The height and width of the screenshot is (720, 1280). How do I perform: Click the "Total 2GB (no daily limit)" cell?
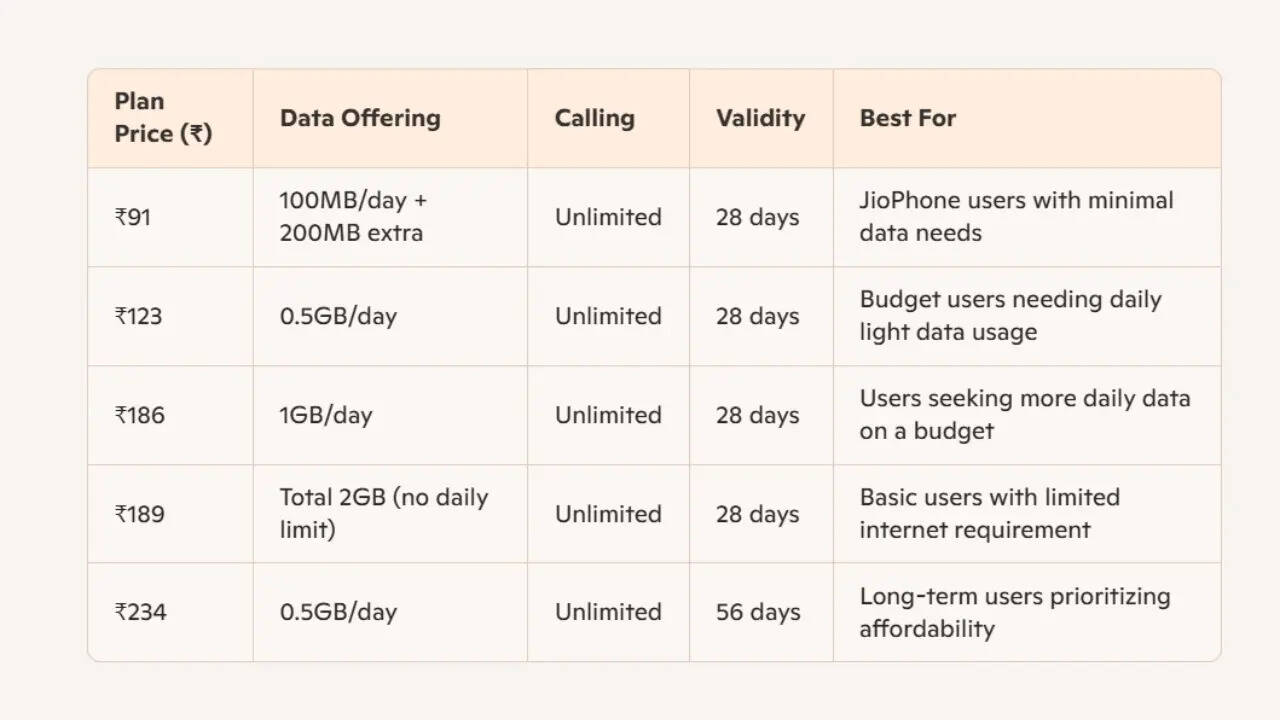pos(383,514)
